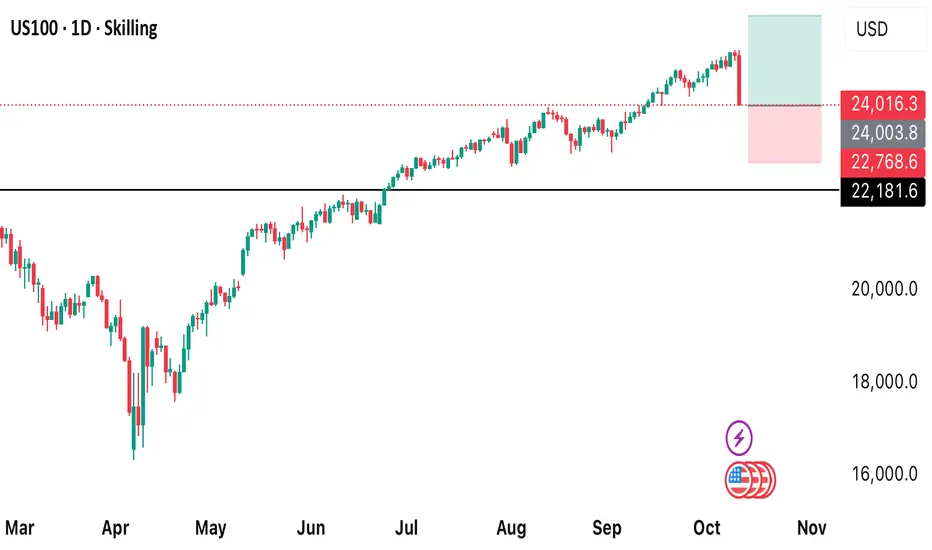Click the purple lightning bolt event icon
Screen dimensions: 932x550
click(739, 437)
